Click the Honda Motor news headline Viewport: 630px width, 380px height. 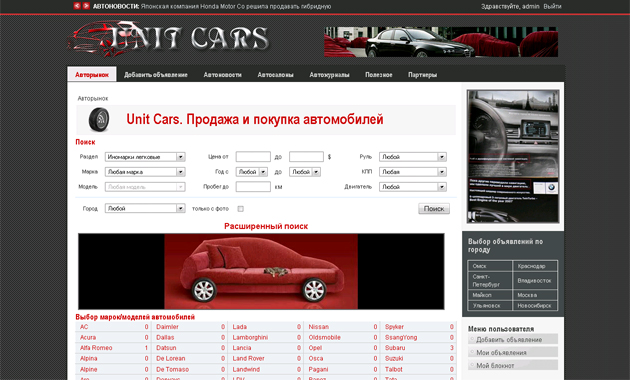236,6
